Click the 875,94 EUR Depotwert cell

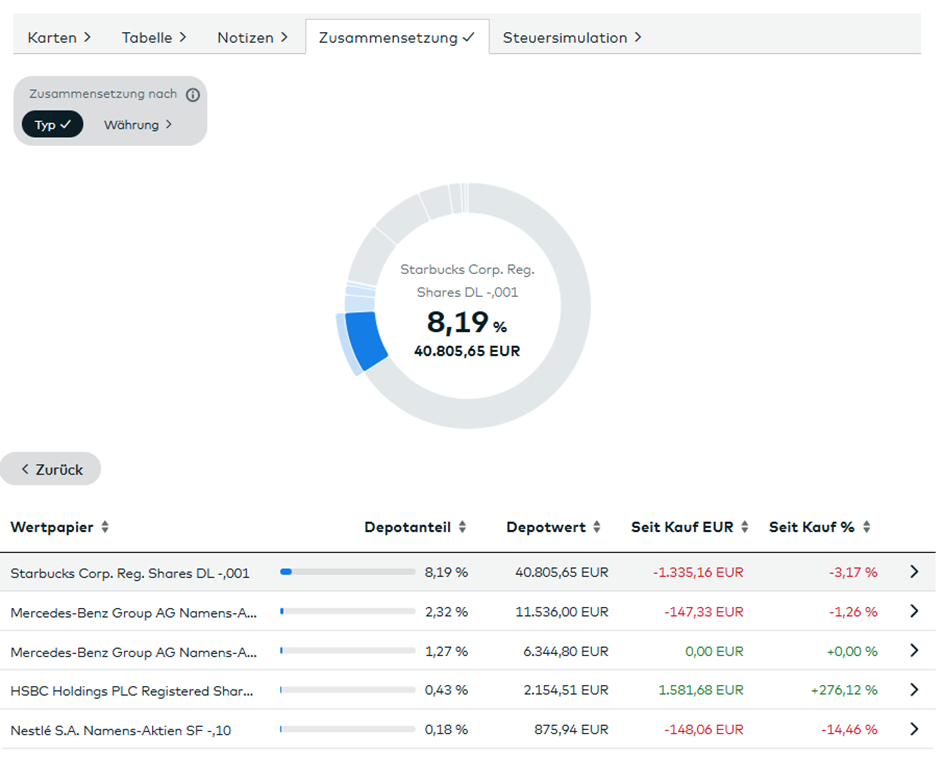click(571, 730)
